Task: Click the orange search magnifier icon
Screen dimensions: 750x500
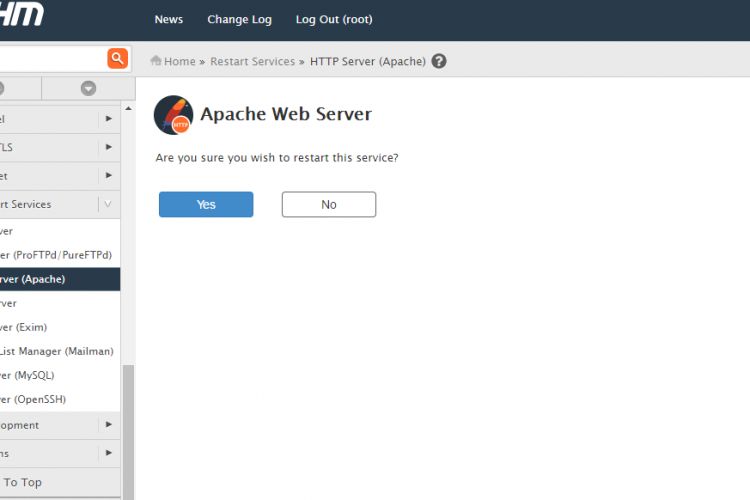Action: click(x=117, y=58)
